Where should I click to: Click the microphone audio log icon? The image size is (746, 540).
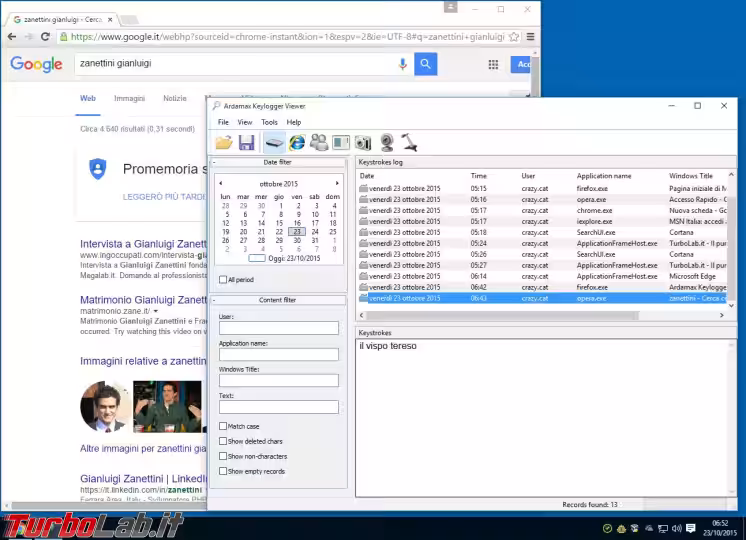pyautogui.click(x=409, y=143)
